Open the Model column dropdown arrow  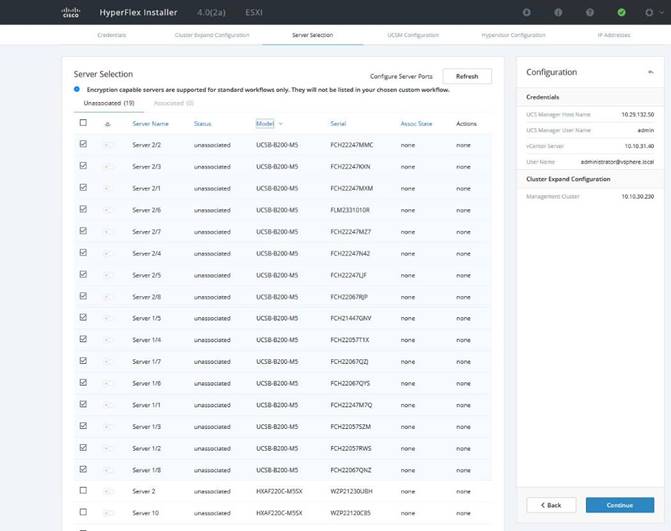click(281, 124)
